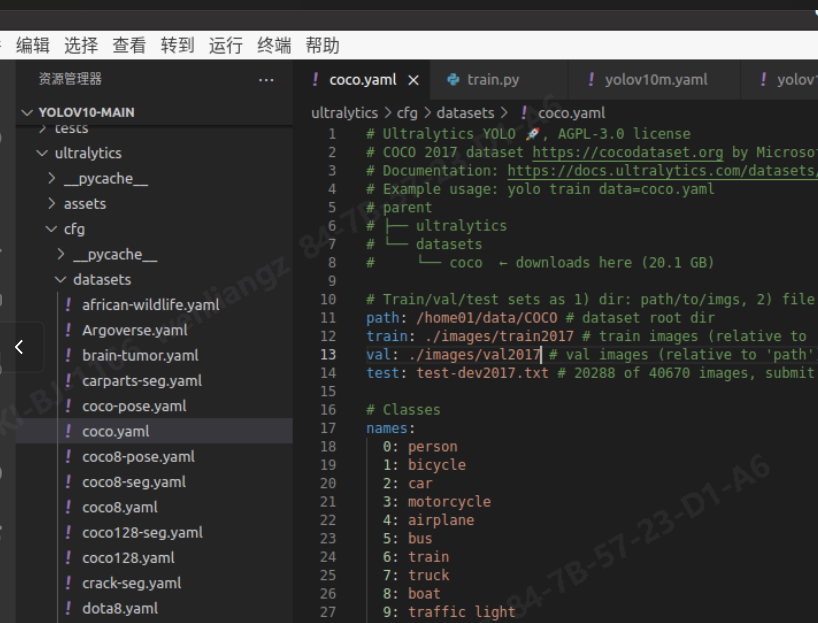The image size is (818, 623).
Task: Collapse the YOLOV10-MAIN root folder
Action: pos(27,112)
